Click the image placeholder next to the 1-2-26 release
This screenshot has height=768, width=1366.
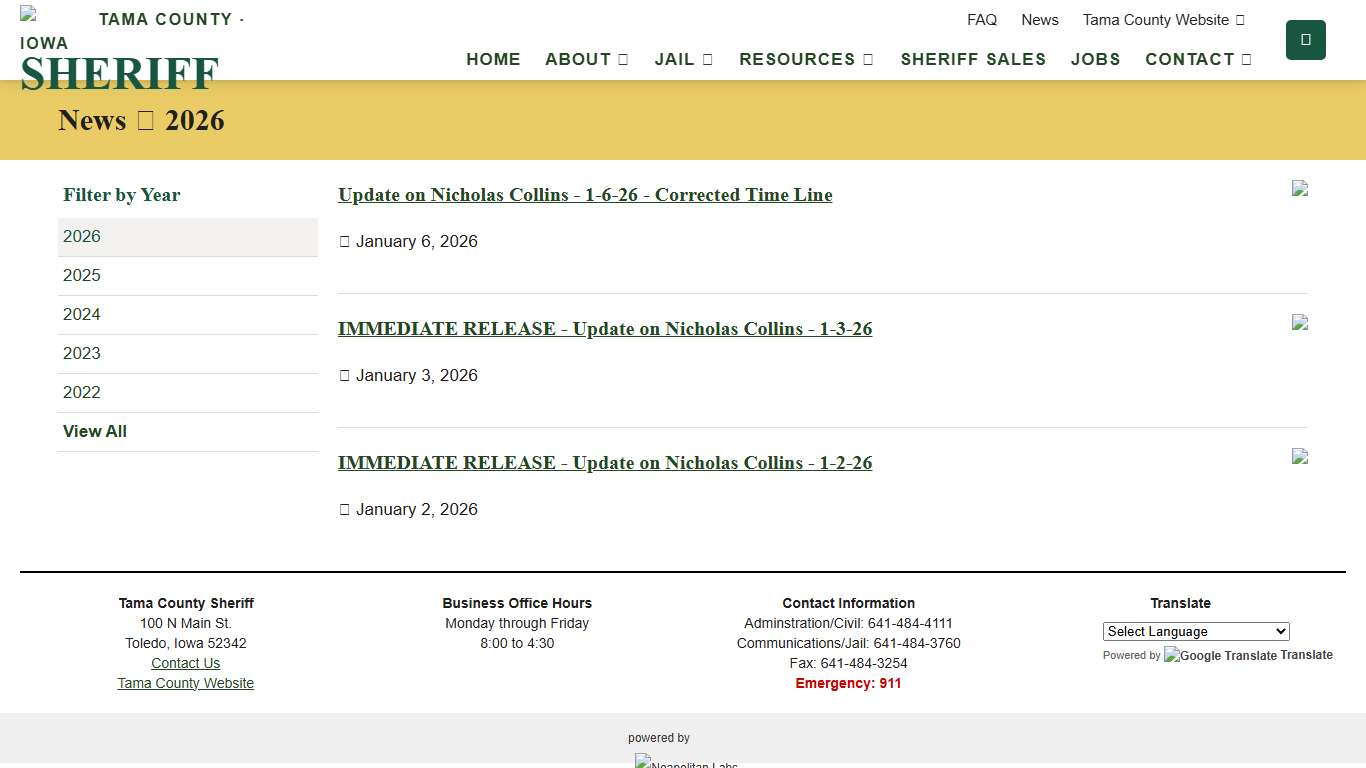click(x=1299, y=456)
